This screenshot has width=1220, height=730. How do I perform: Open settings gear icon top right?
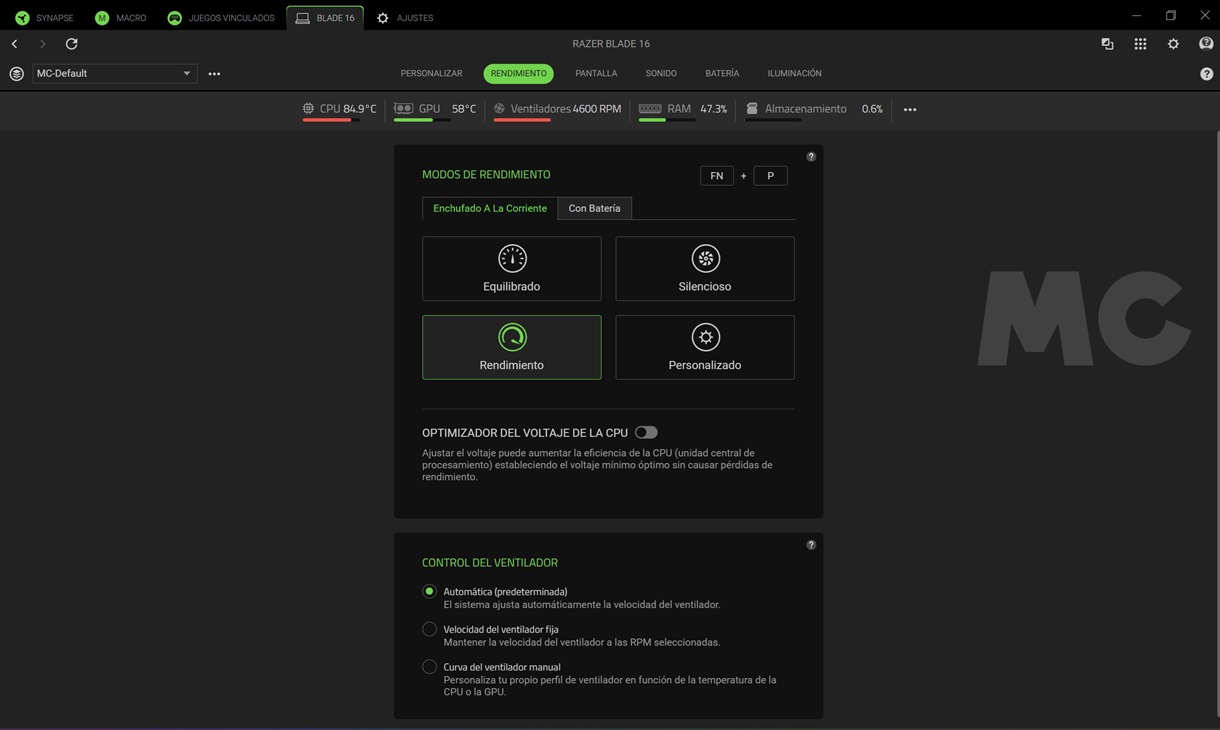click(x=1173, y=44)
